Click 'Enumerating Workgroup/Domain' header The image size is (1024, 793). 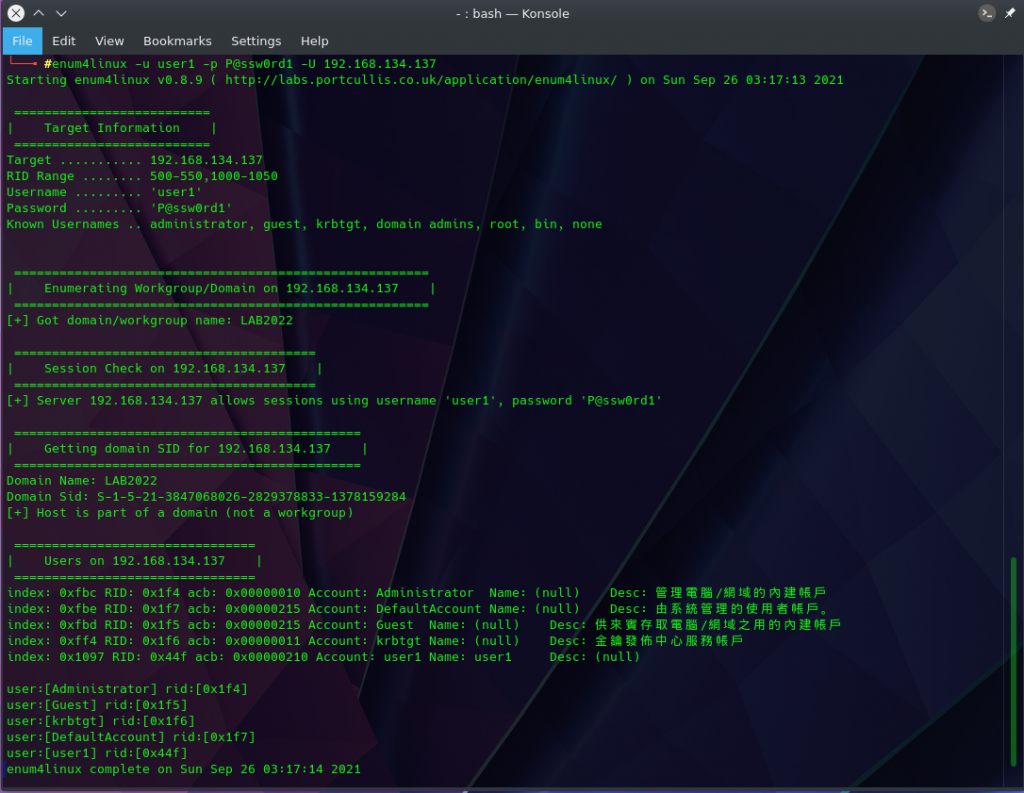click(x=221, y=288)
